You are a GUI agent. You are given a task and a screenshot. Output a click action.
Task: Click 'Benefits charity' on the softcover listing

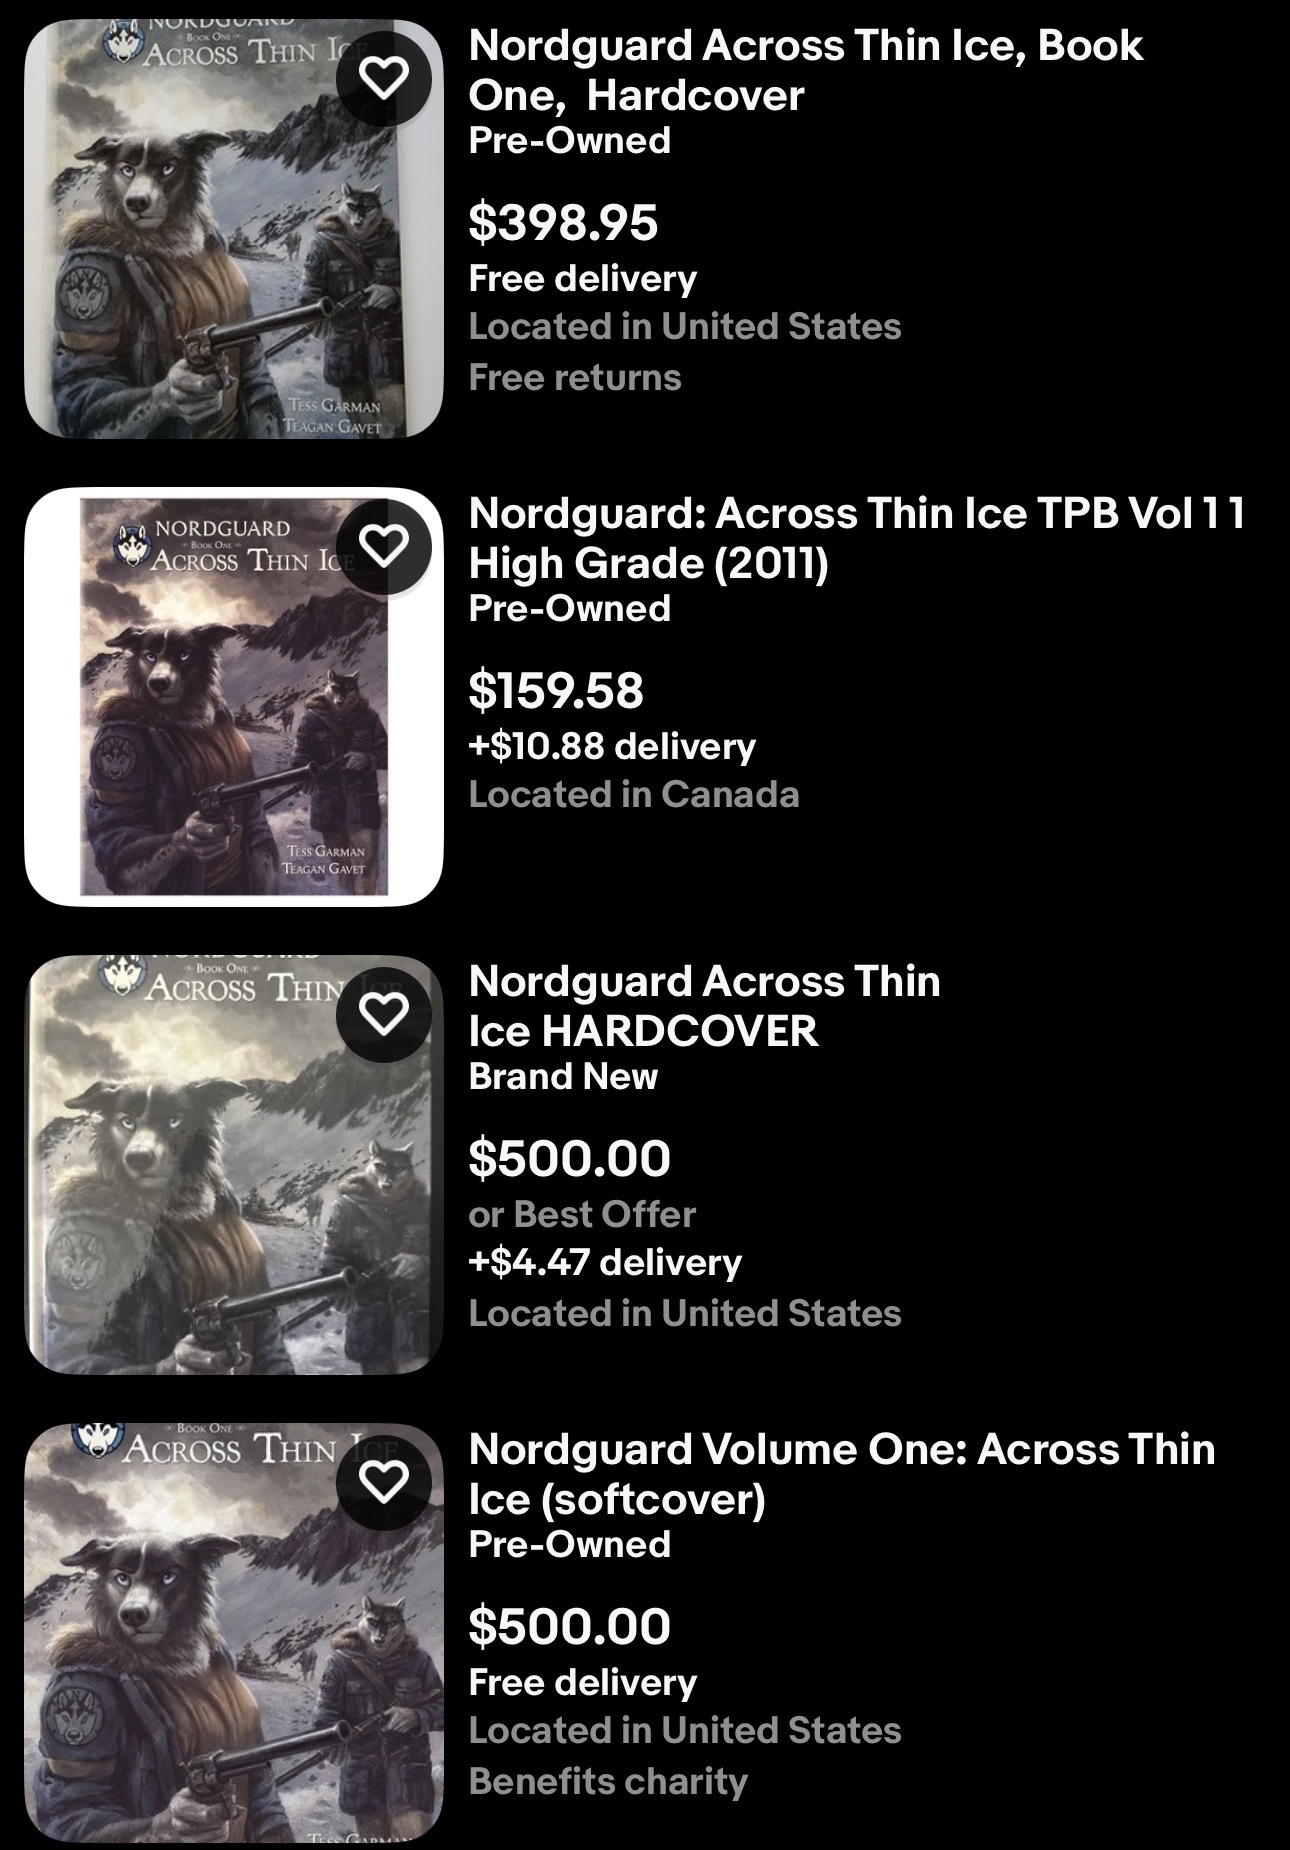[608, 1781]
